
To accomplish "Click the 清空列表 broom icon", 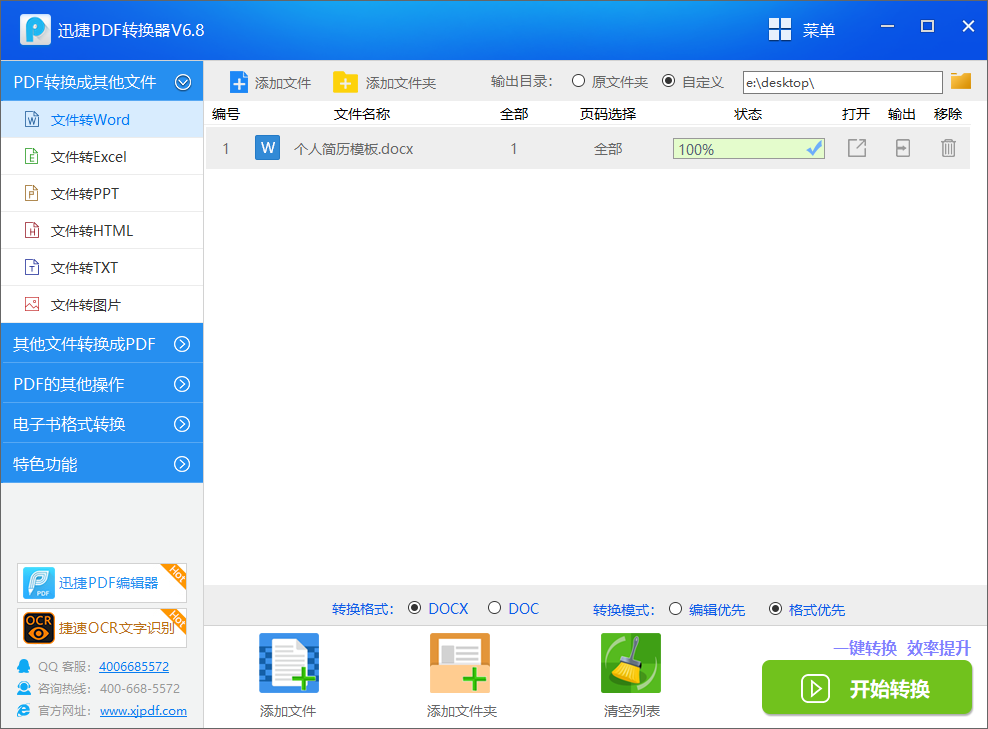I will click(631, 662).
